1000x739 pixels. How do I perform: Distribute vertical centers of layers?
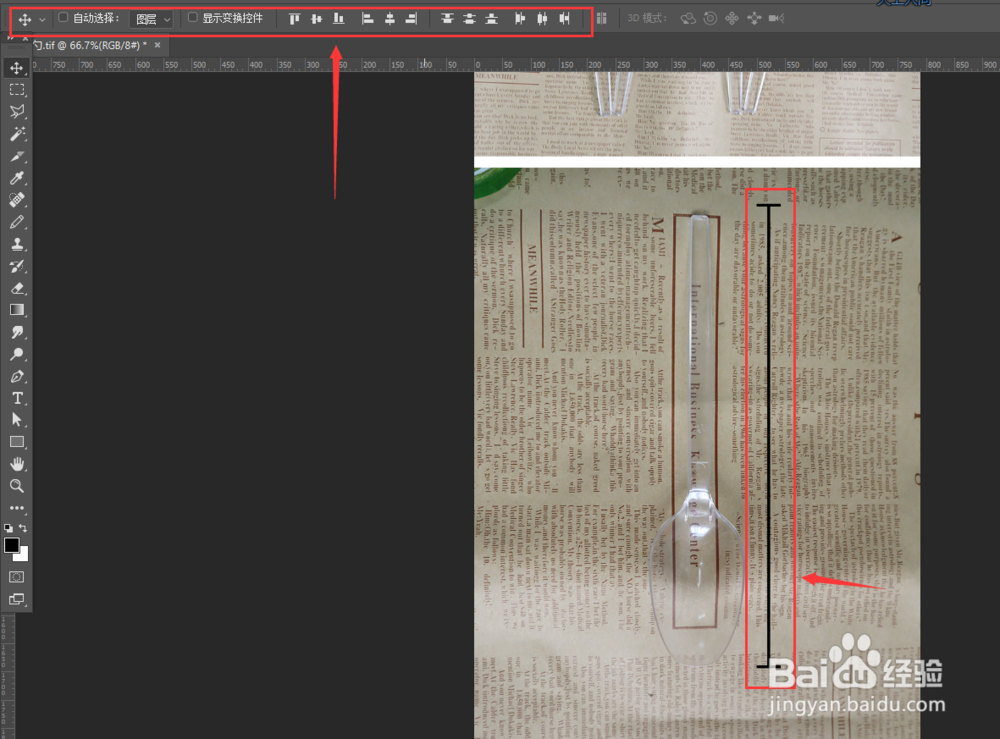pyautogui.click(x=469, y=18)
